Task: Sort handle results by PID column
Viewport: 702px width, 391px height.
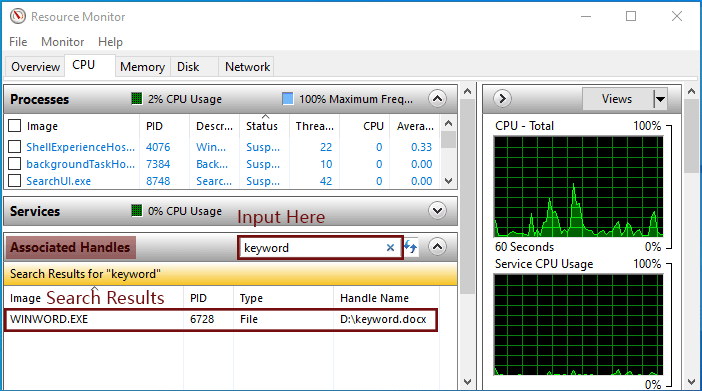Action: pos(208,298)
